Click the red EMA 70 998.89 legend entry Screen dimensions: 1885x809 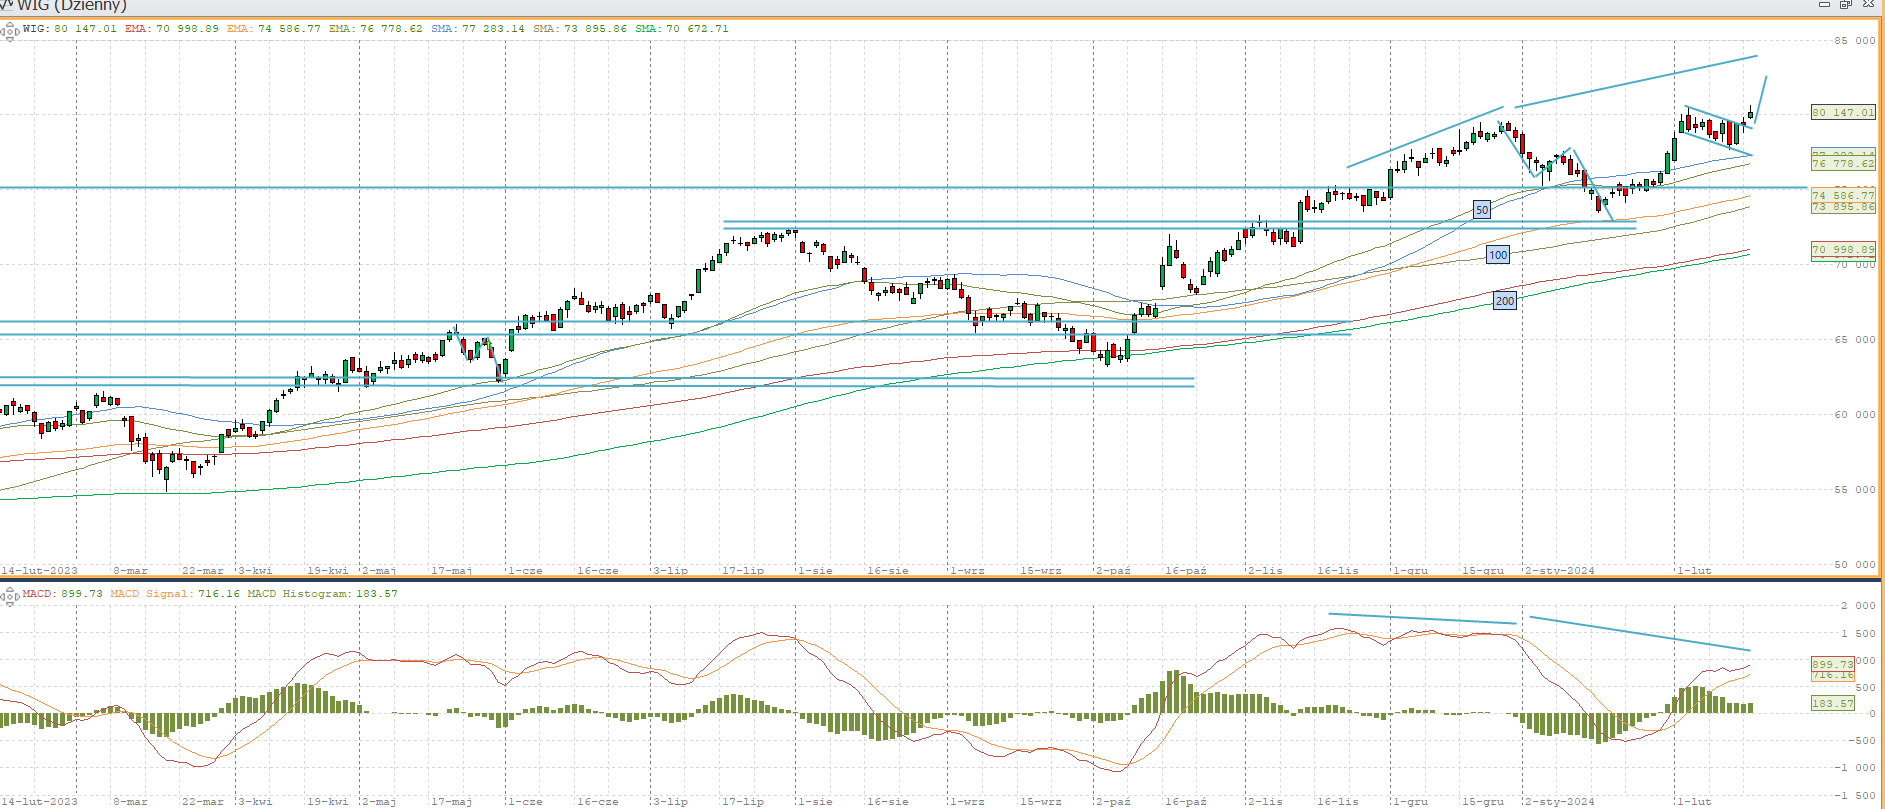[172, 29]
